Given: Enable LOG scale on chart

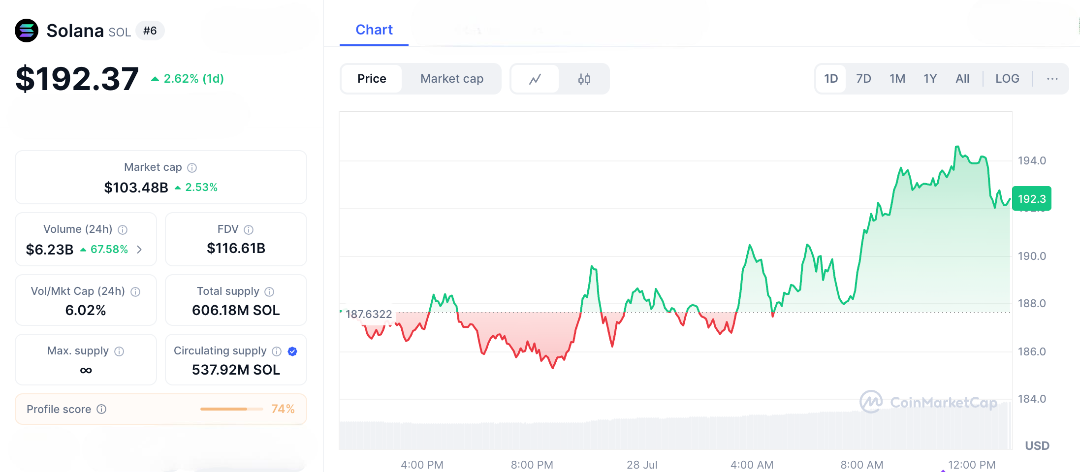Looking at the screenshot, I should [1007, 79].
